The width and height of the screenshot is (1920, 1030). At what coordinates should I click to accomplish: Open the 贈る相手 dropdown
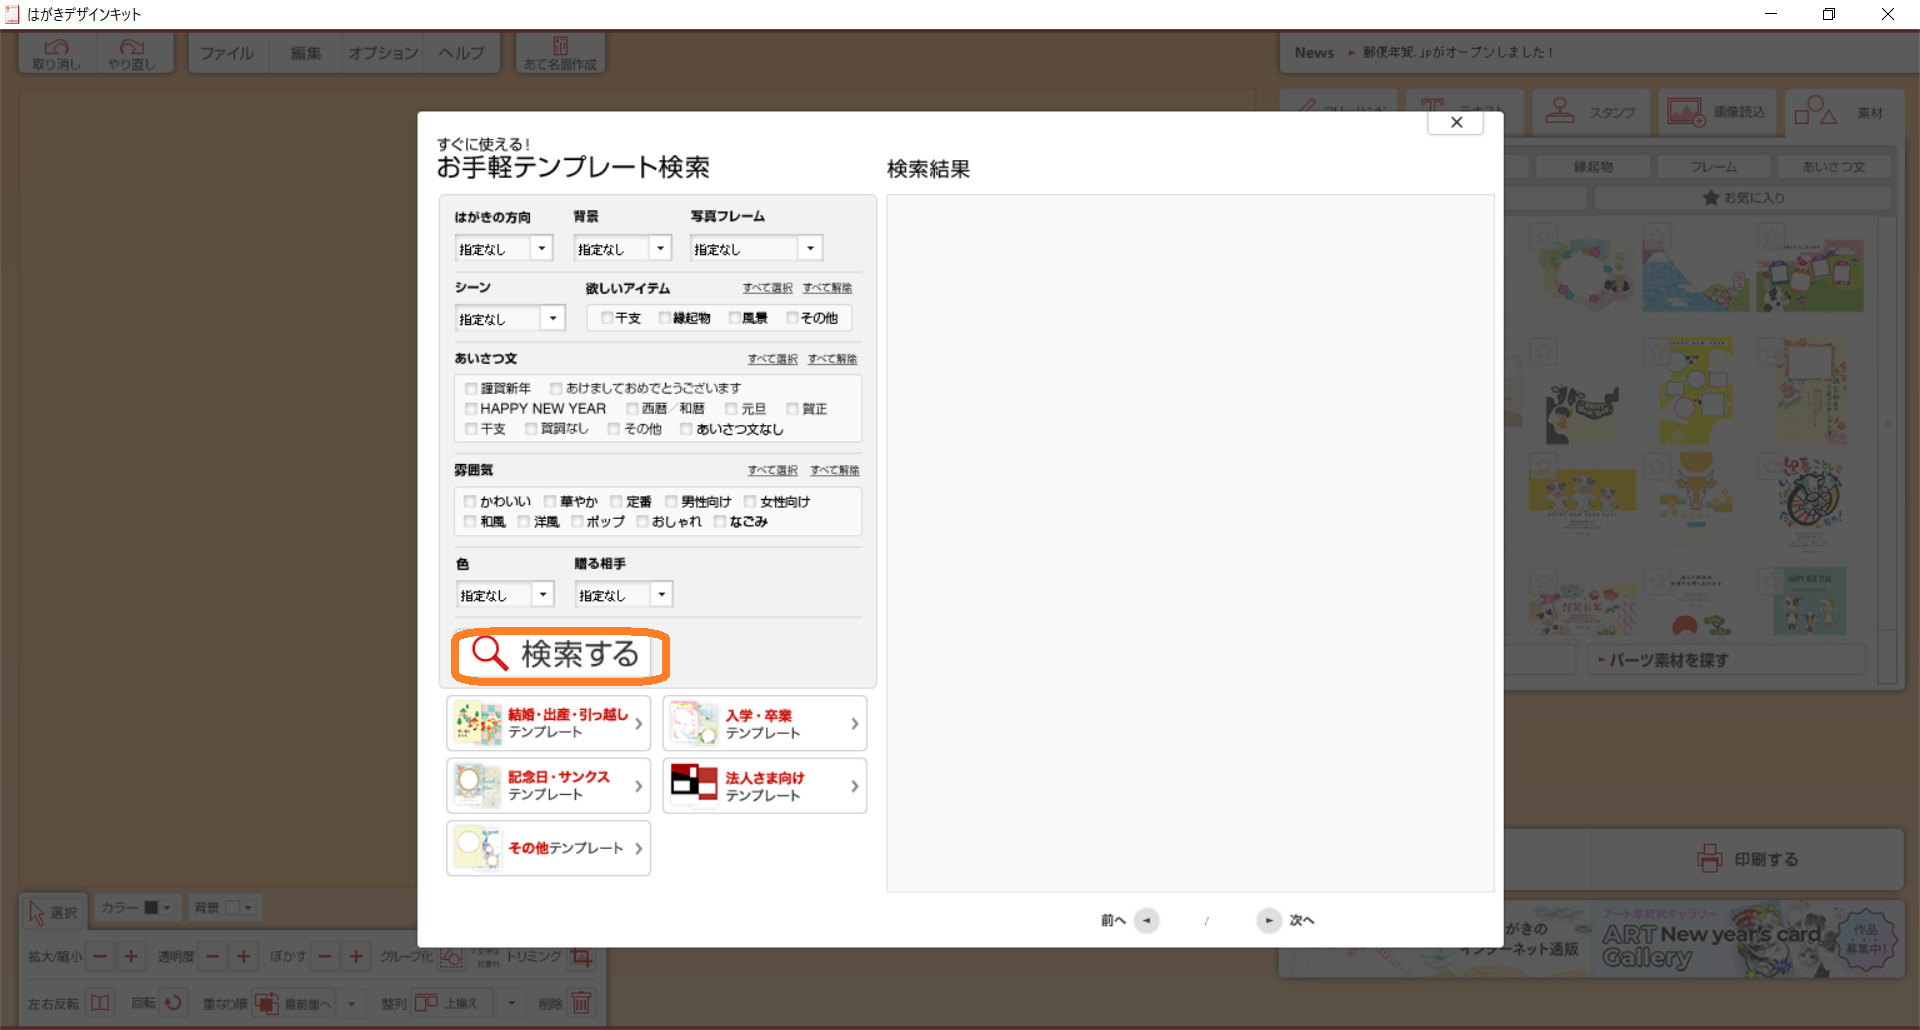pyautogui.click(x=623, y=595)
